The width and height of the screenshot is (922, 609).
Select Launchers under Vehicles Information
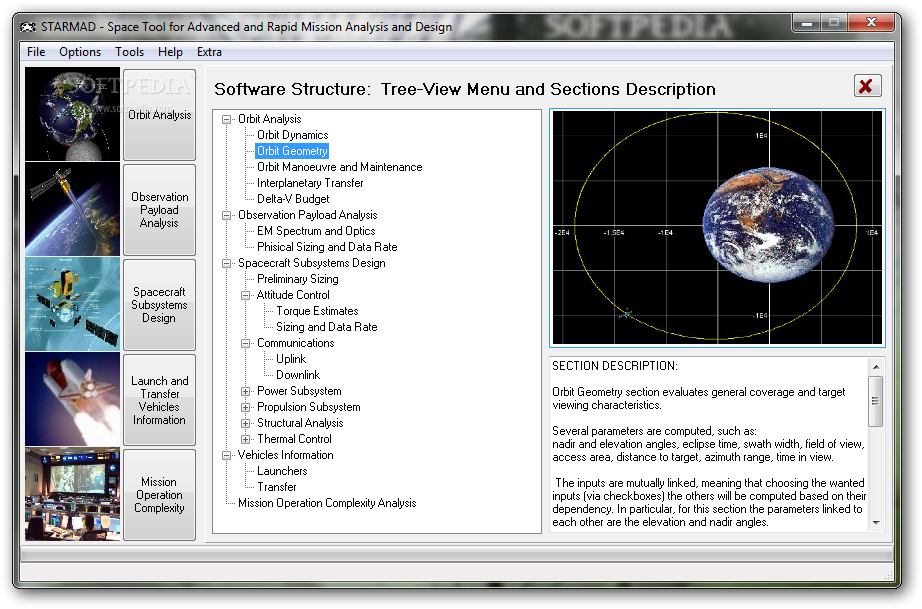(x=282, y=471)
